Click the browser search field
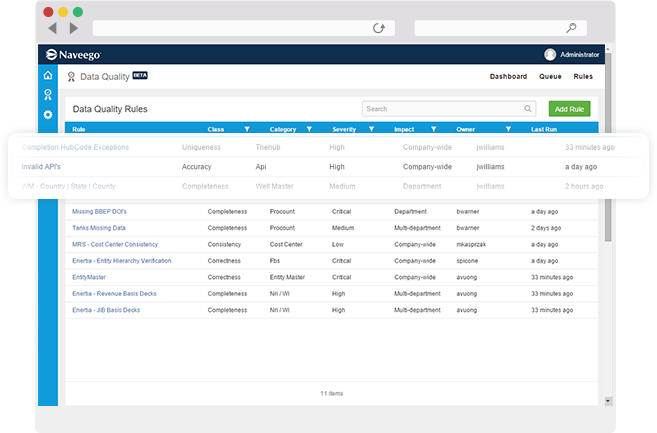 501,28
